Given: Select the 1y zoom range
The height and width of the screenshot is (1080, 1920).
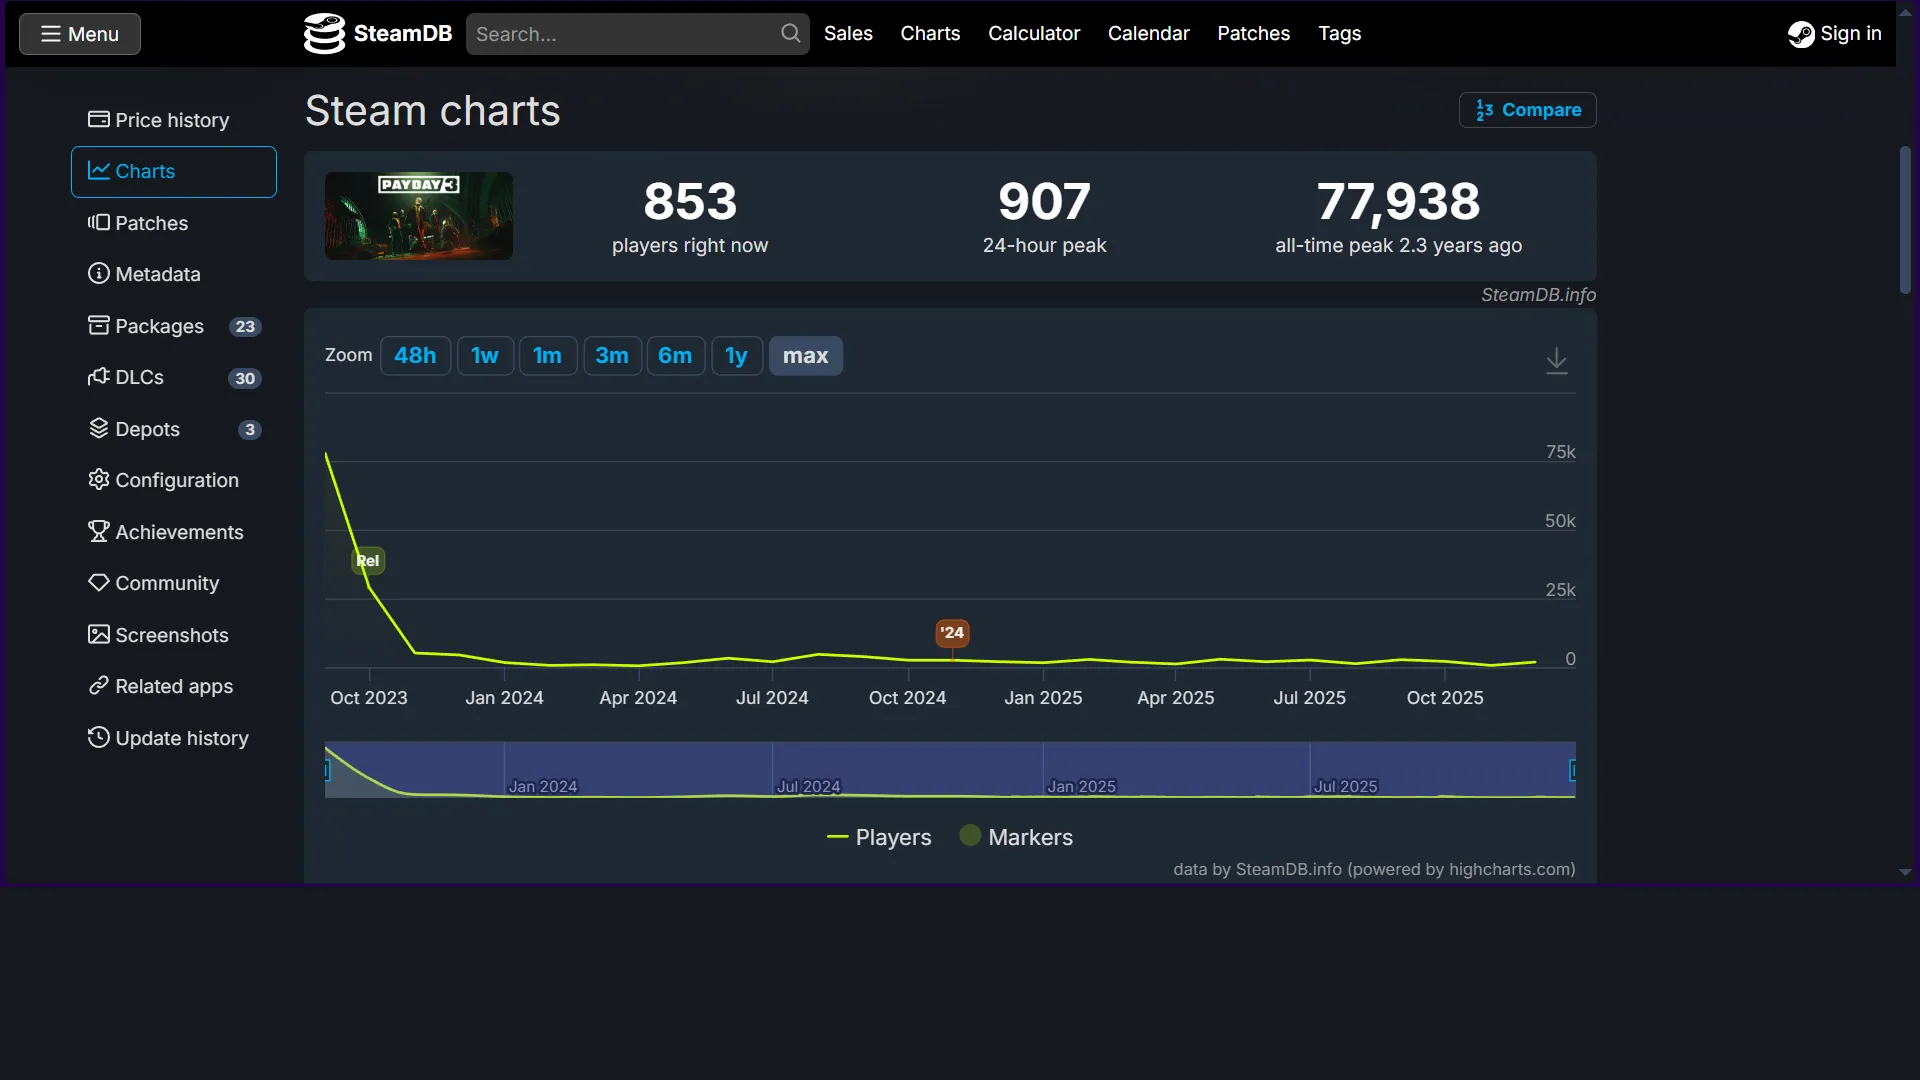Looking at the screenshot, I should click(x=736, y=356).
